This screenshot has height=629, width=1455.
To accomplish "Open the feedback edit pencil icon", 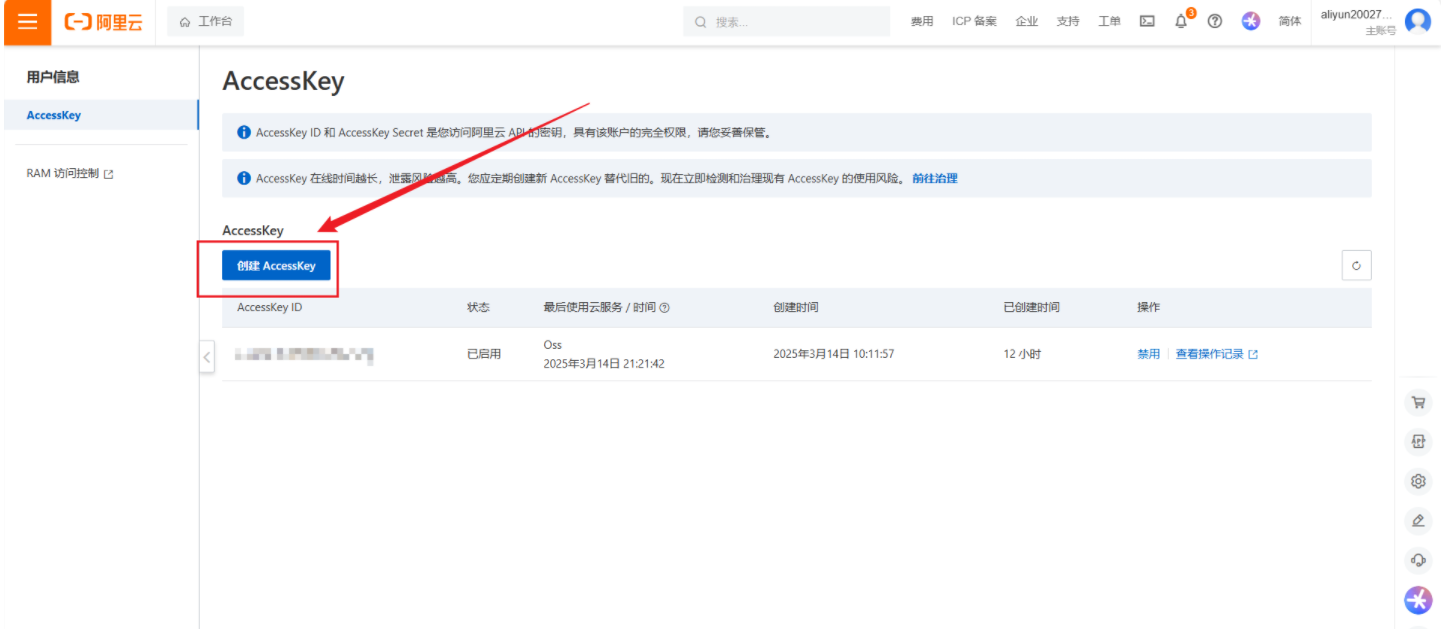I will [x=1418, y=520].
